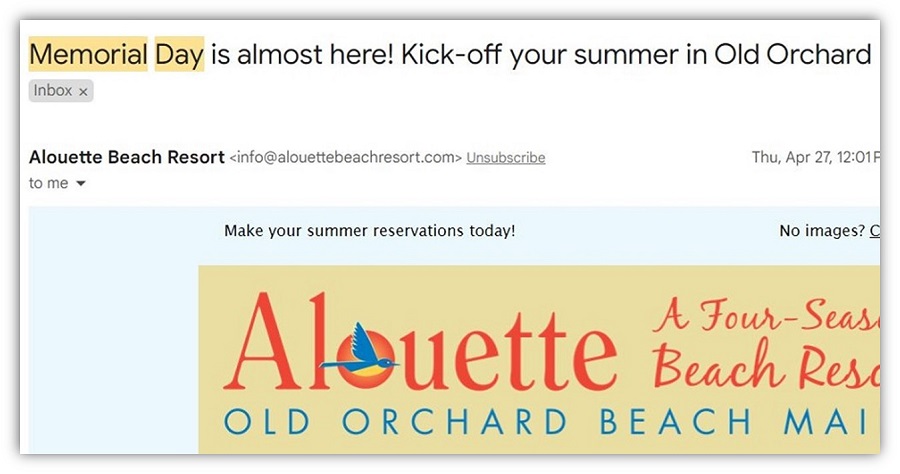Image resolution: width=900 pixels, height=474 pixels.
Task: Click the "No images?" text
Action: click(x=822, y=231)
